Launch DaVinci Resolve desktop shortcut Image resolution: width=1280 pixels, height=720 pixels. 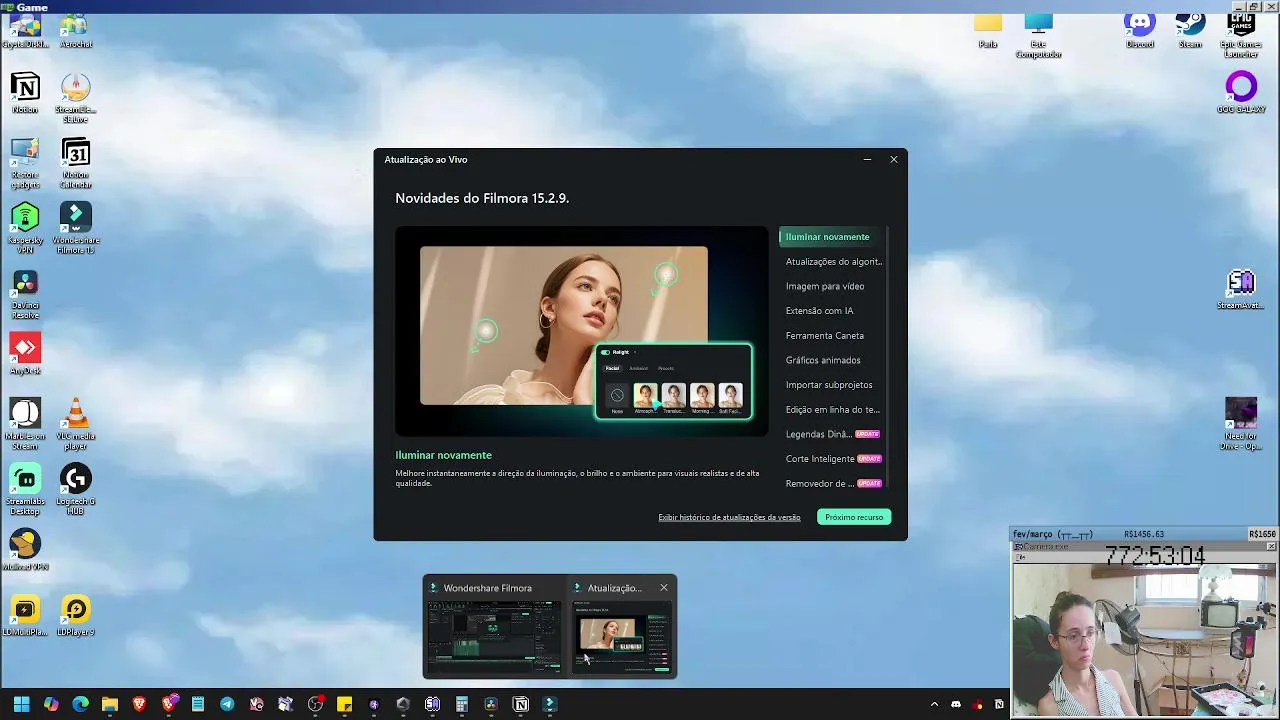point(25,295)
